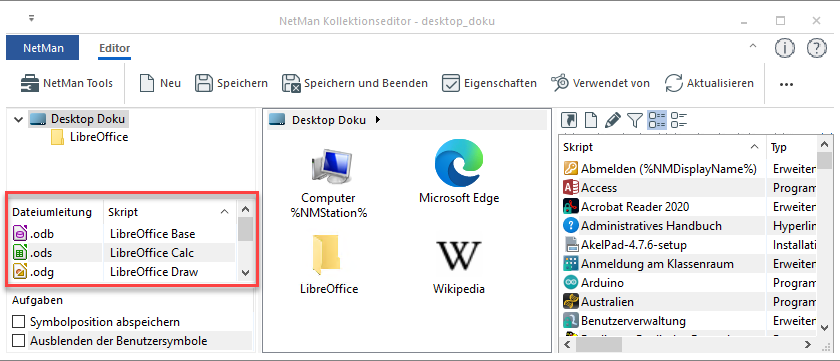The width and height of the screenshot is (840, 361).
Task: Click the Dateiumleitung table scroll-up arrow
Action: coord(245,210)
